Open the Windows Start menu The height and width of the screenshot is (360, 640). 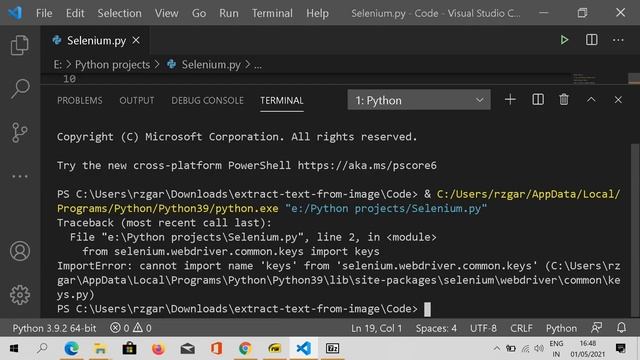point(14,348)
